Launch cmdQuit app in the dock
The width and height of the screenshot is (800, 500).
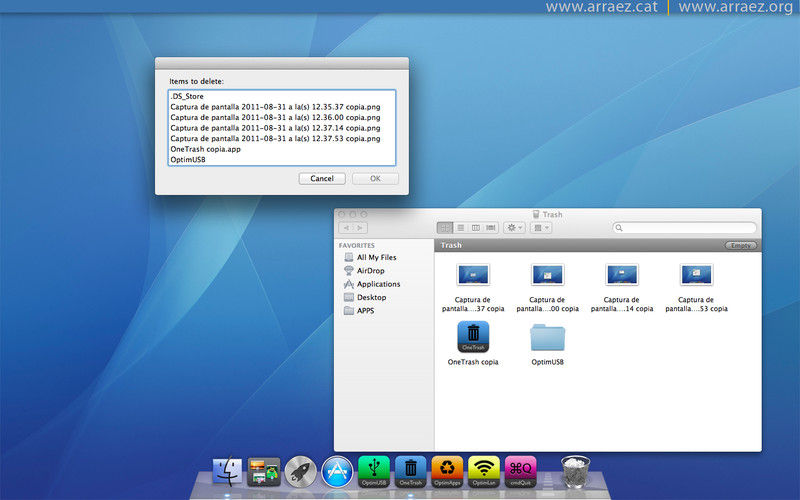pos(520,471)
